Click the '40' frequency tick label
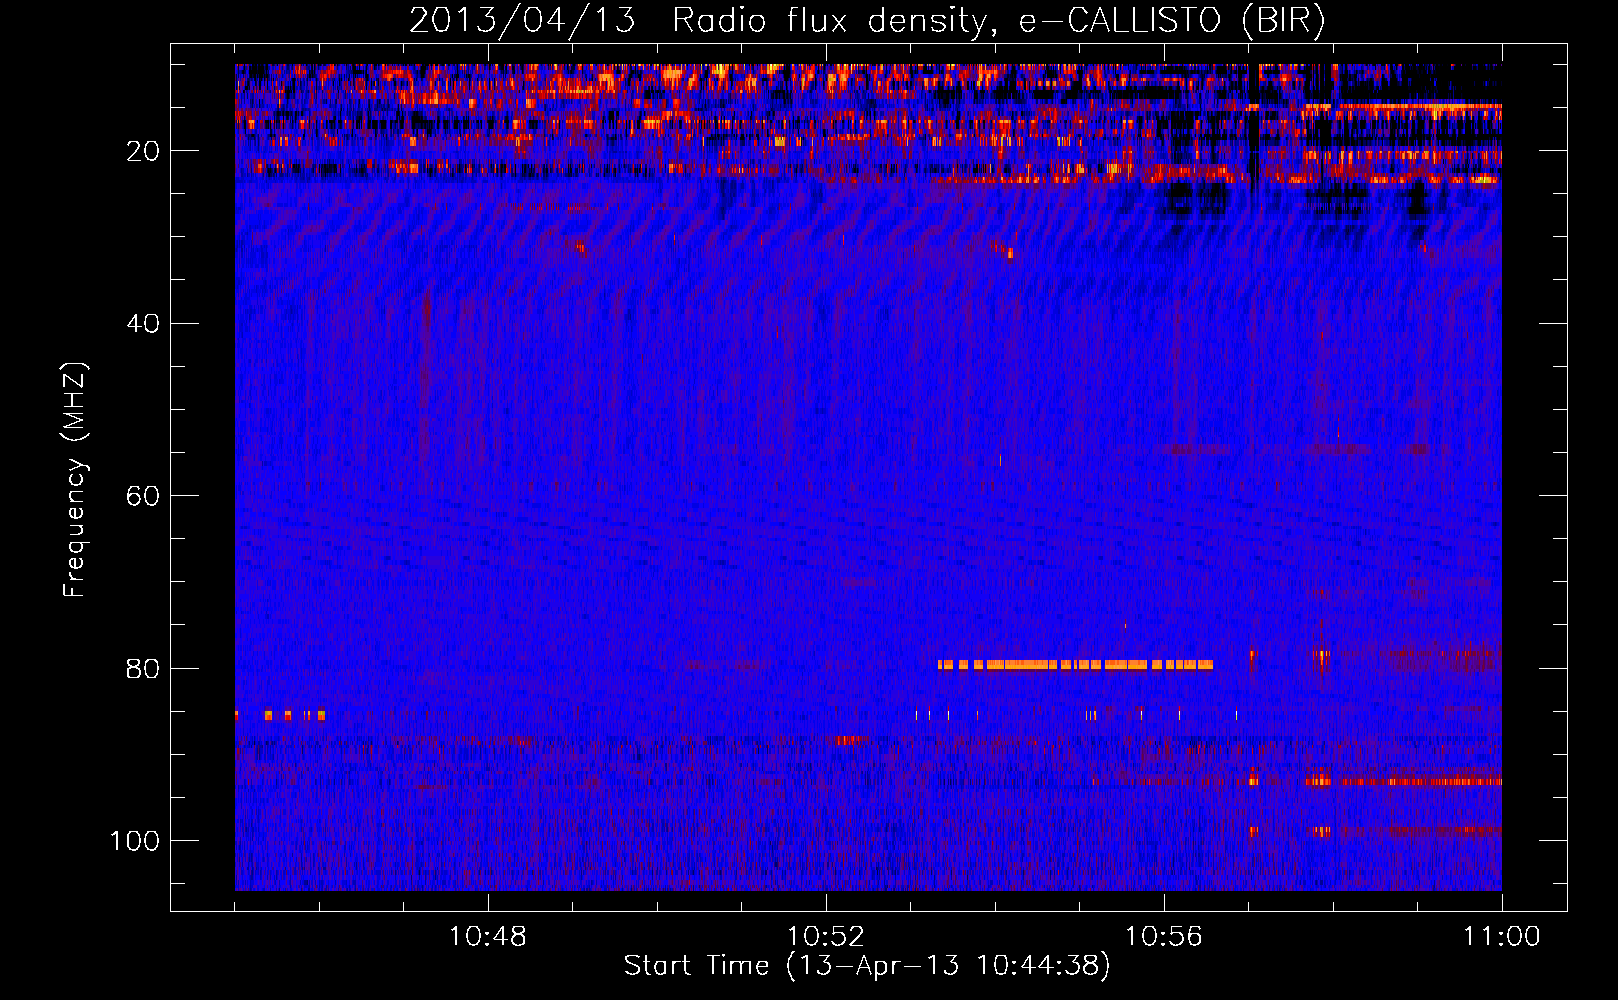The image size is (1618, 1000). [x=143, y=324]
